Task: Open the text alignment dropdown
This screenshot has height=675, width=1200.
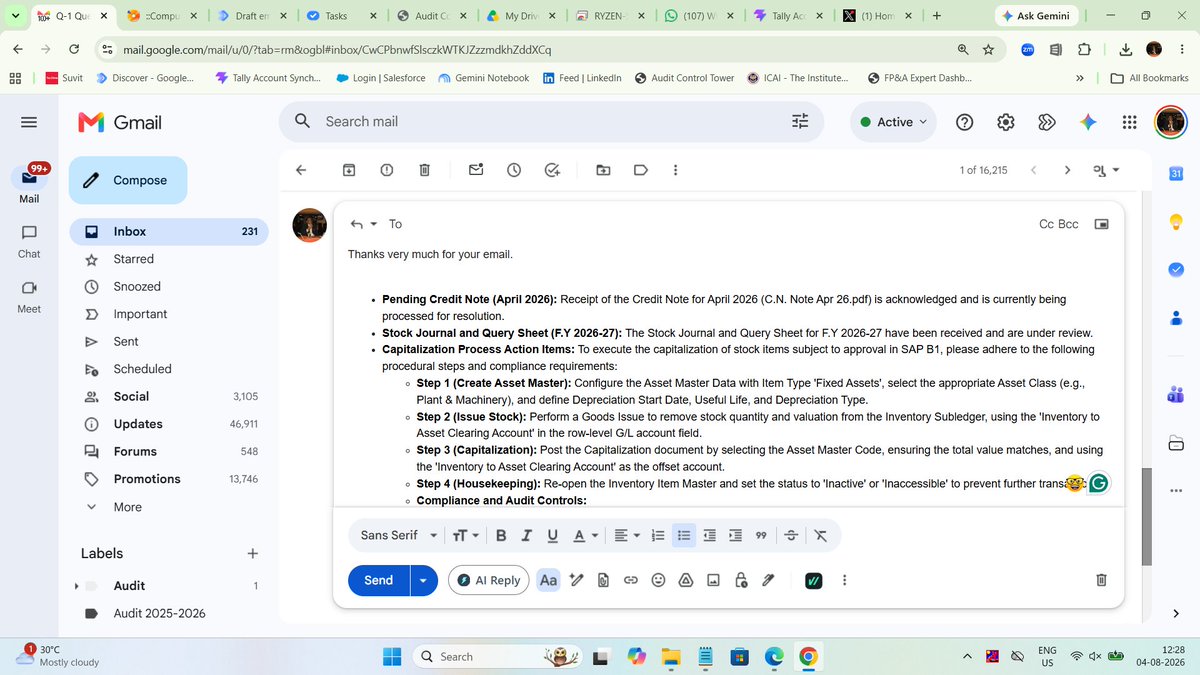Action: (x=627, y=535)
